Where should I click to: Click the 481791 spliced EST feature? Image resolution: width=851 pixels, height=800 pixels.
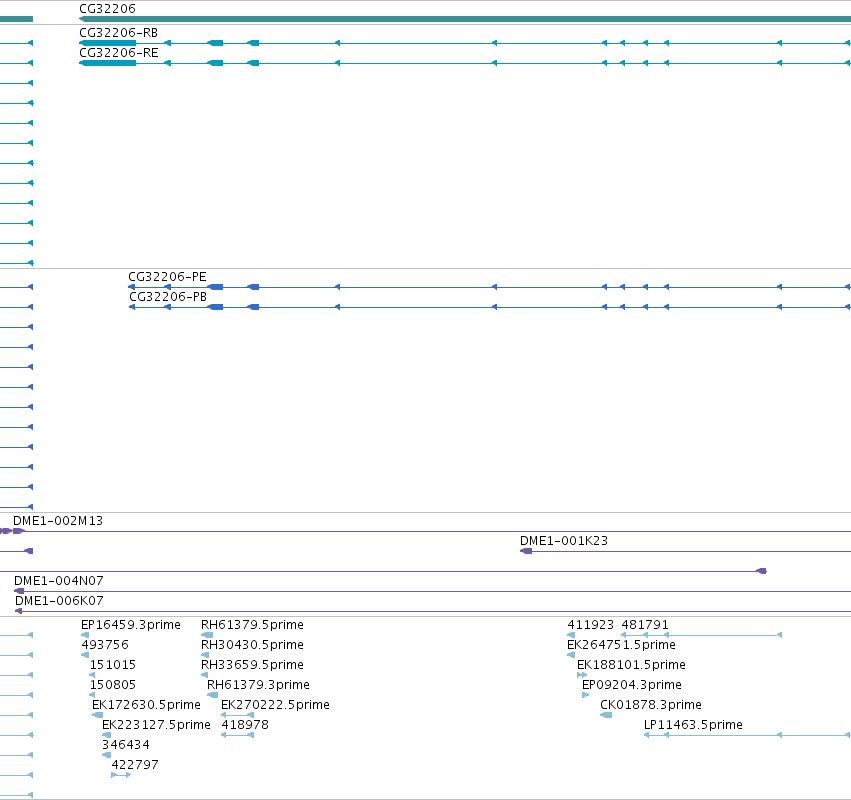point(702,635)
